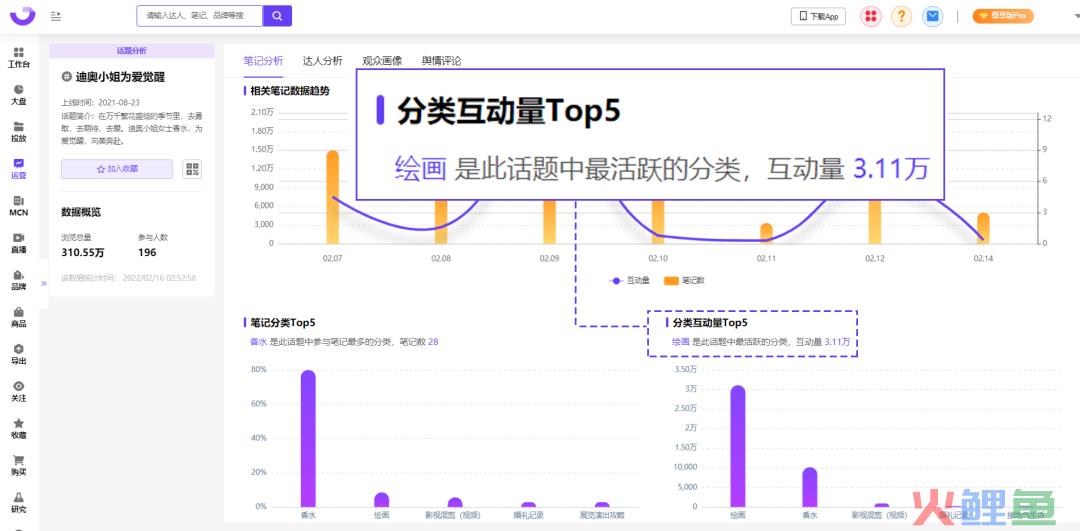Viewport: 1080px width, 531px height.
Task: Open the orange help question icon
Action: (x=902, y=17)
